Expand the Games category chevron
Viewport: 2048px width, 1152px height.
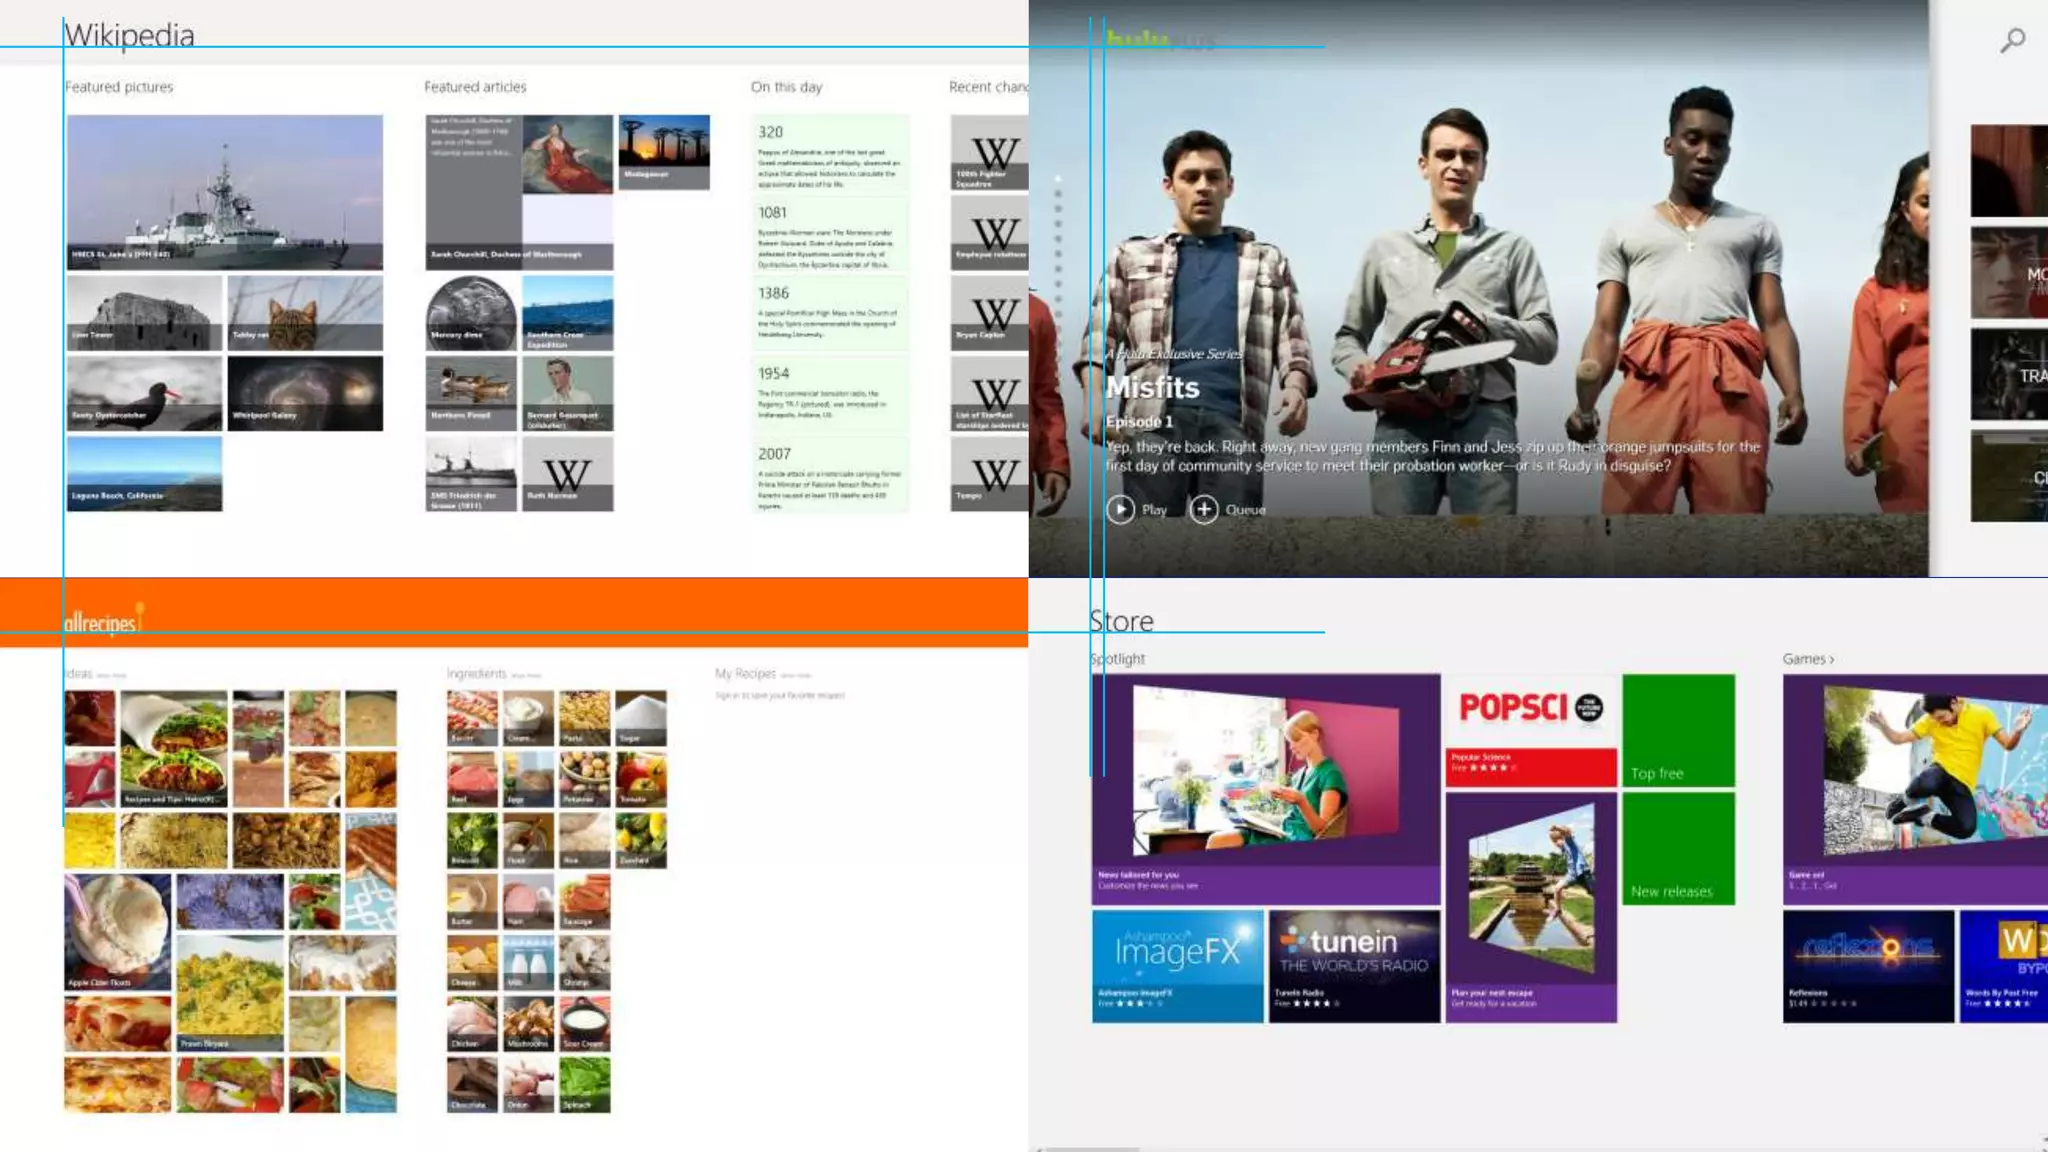(x=1831, y=659)
